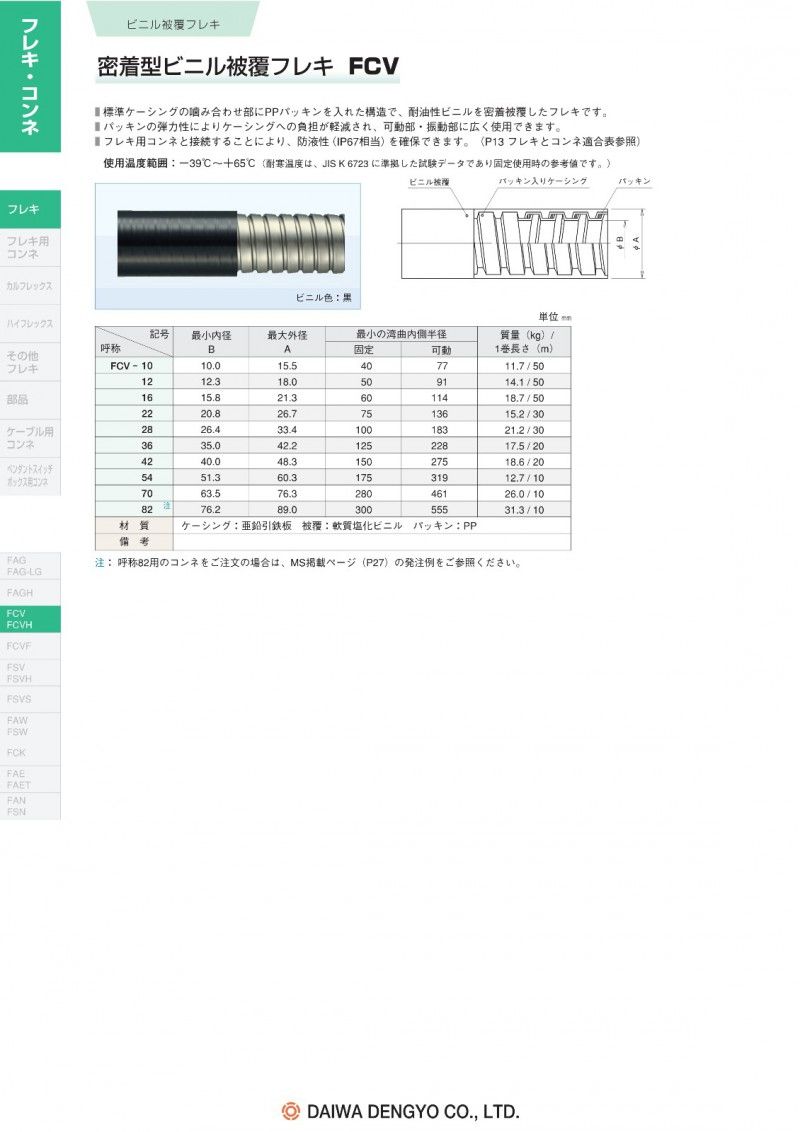Image resolution: width=800 pixels, height=1132 pixels.
Task: Click the 18.6 / 20 mass cell
Action: pos(524,462)
